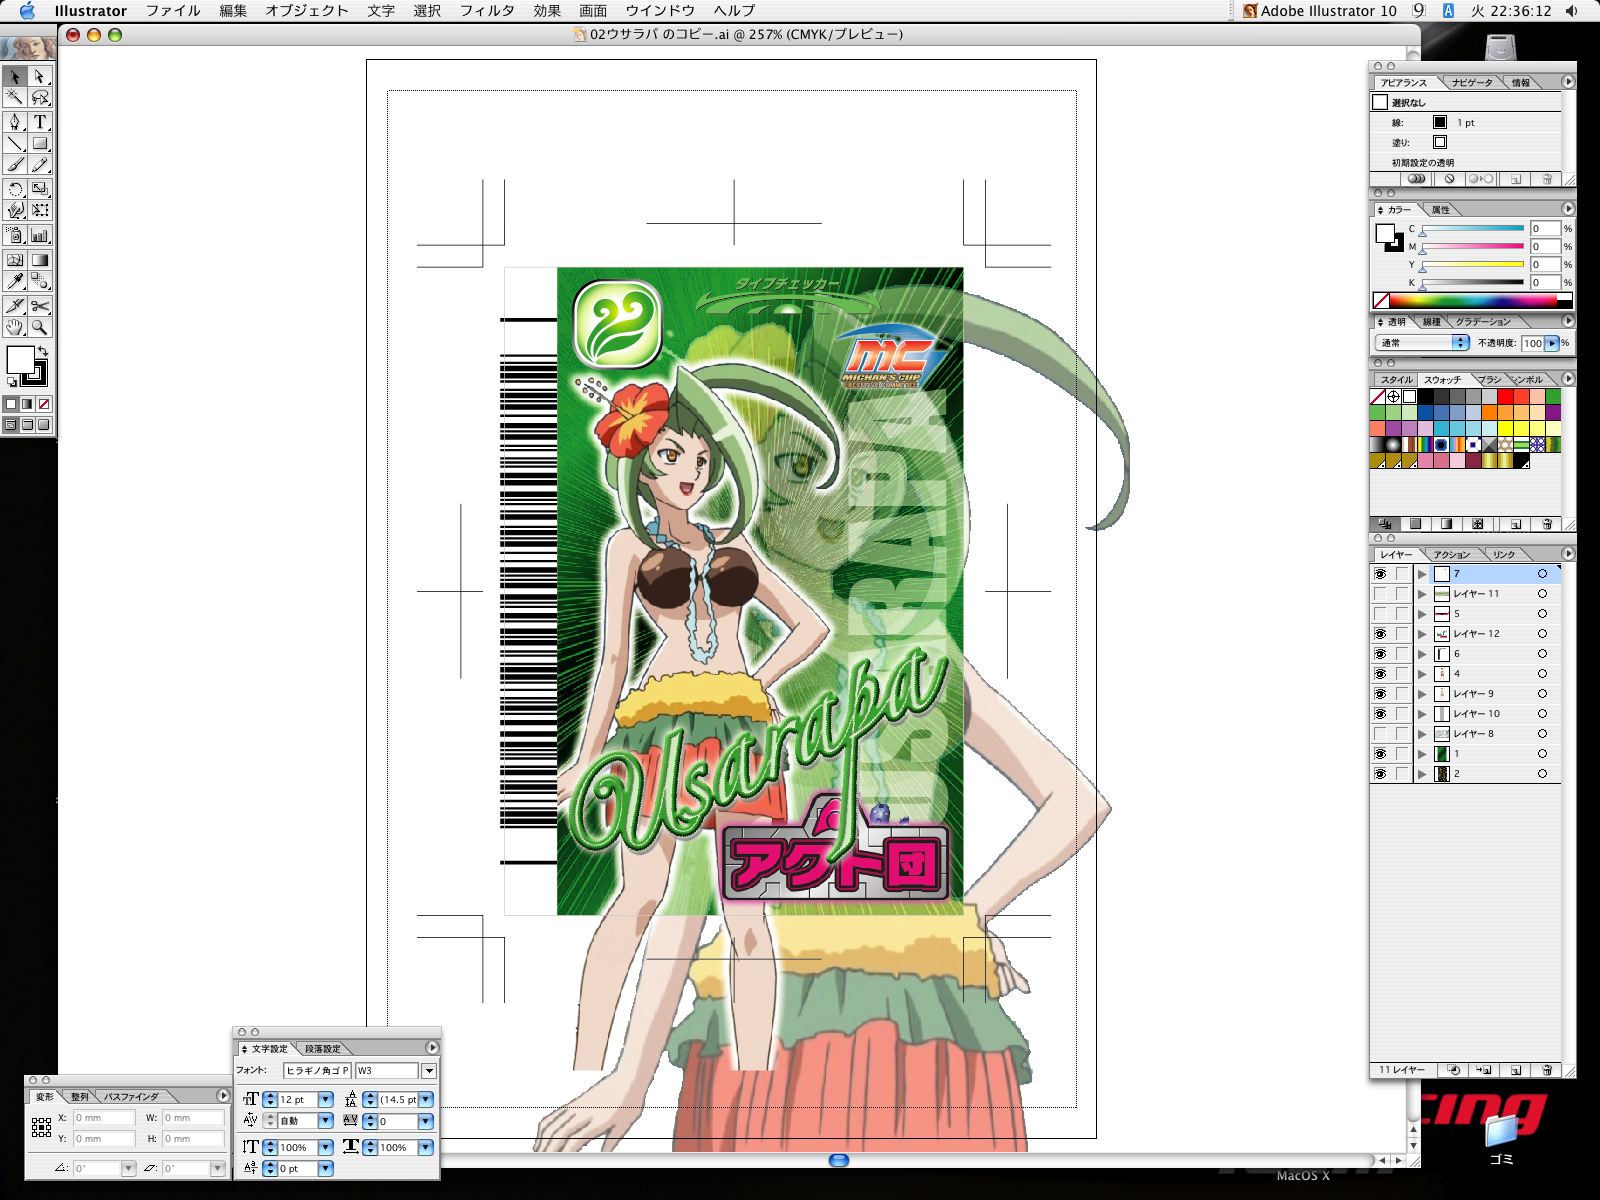Pick the Free Transform tool
This screenshot has width=1600, height=1200.
tap(40, 210)
